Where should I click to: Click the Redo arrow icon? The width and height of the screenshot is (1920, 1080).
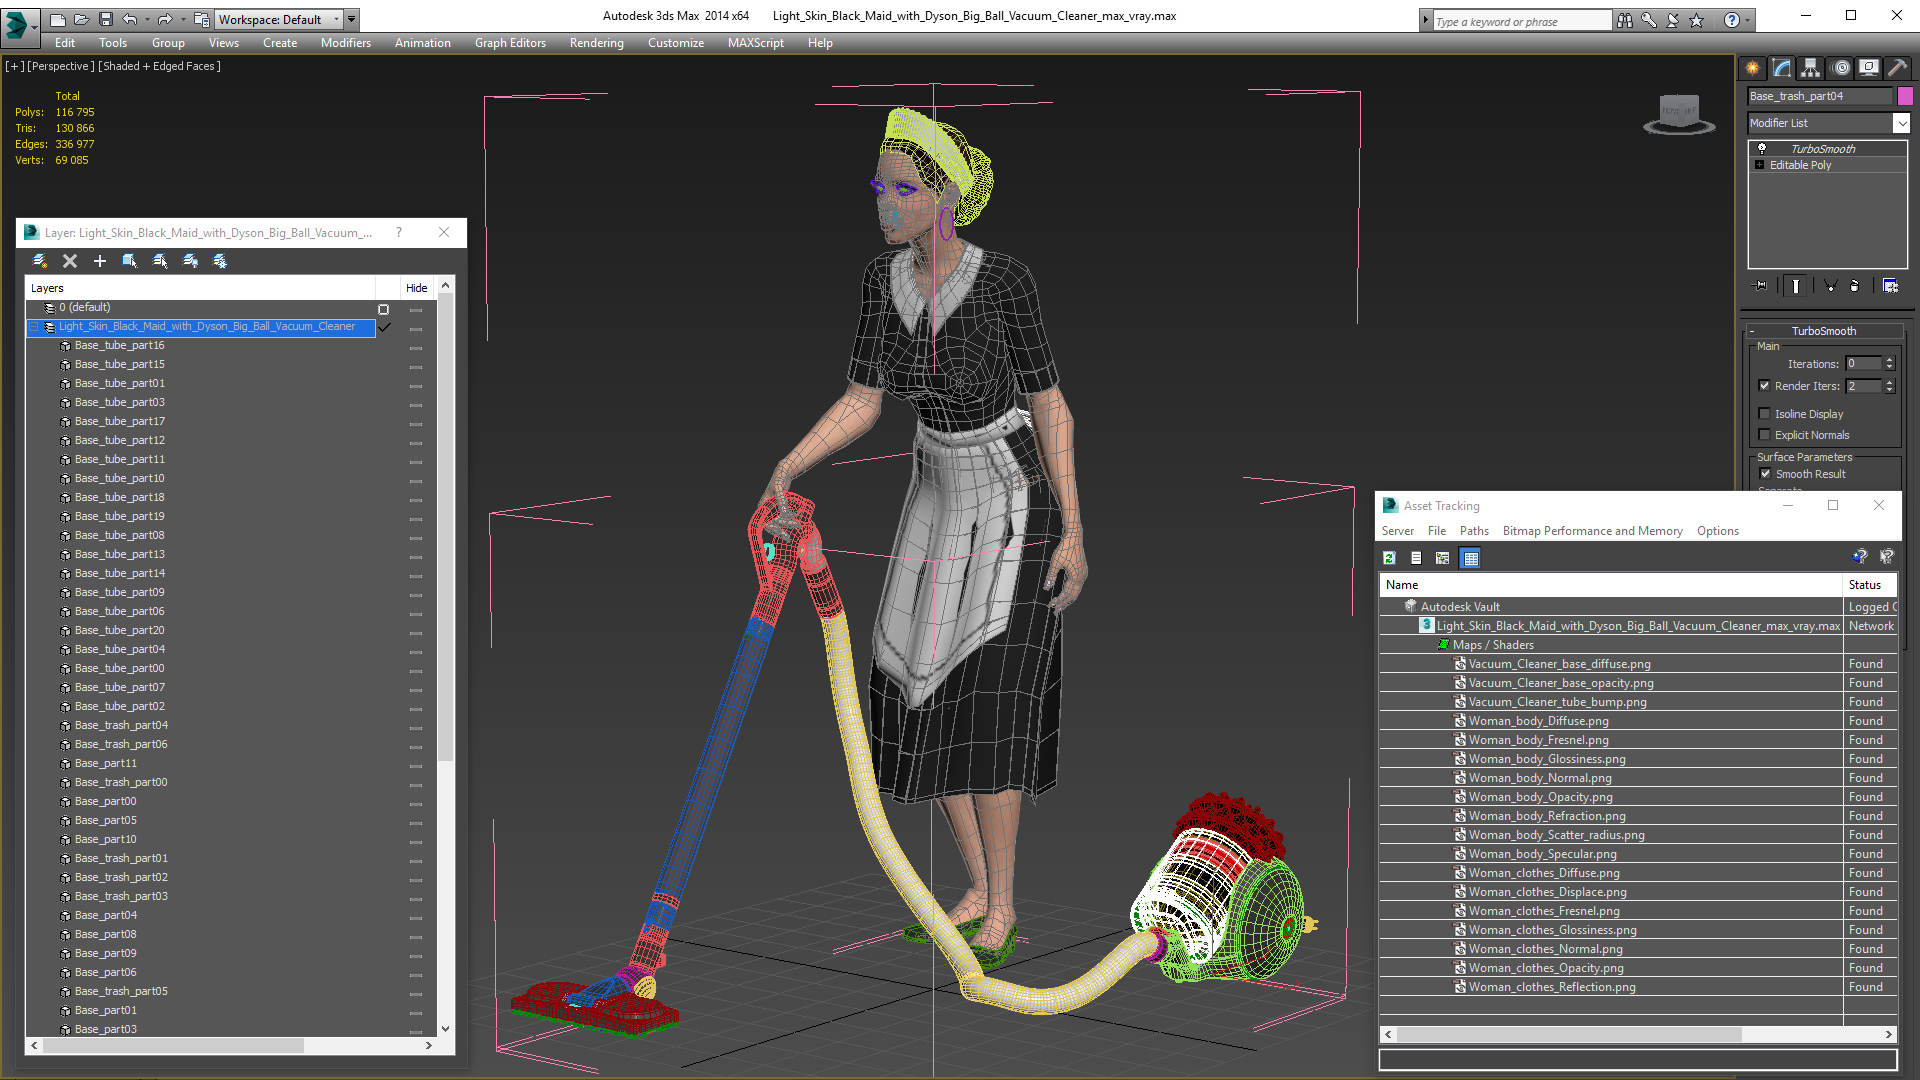165,19
